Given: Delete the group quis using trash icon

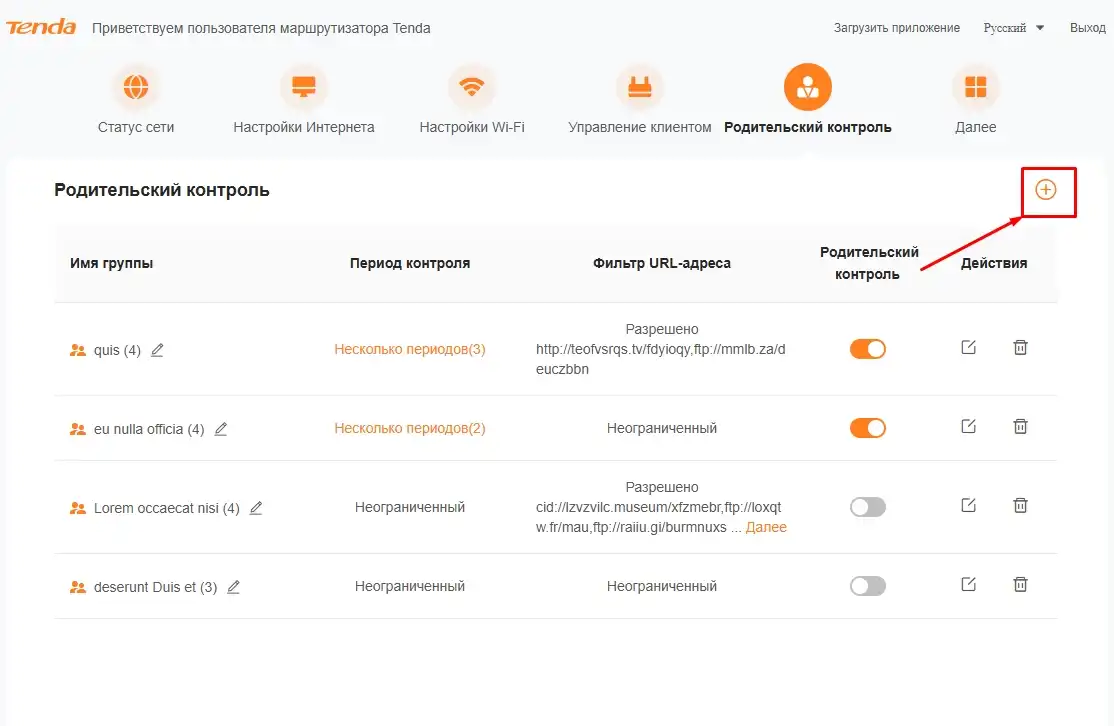Looking at the screenshot, I should (x=1020, y=347).
